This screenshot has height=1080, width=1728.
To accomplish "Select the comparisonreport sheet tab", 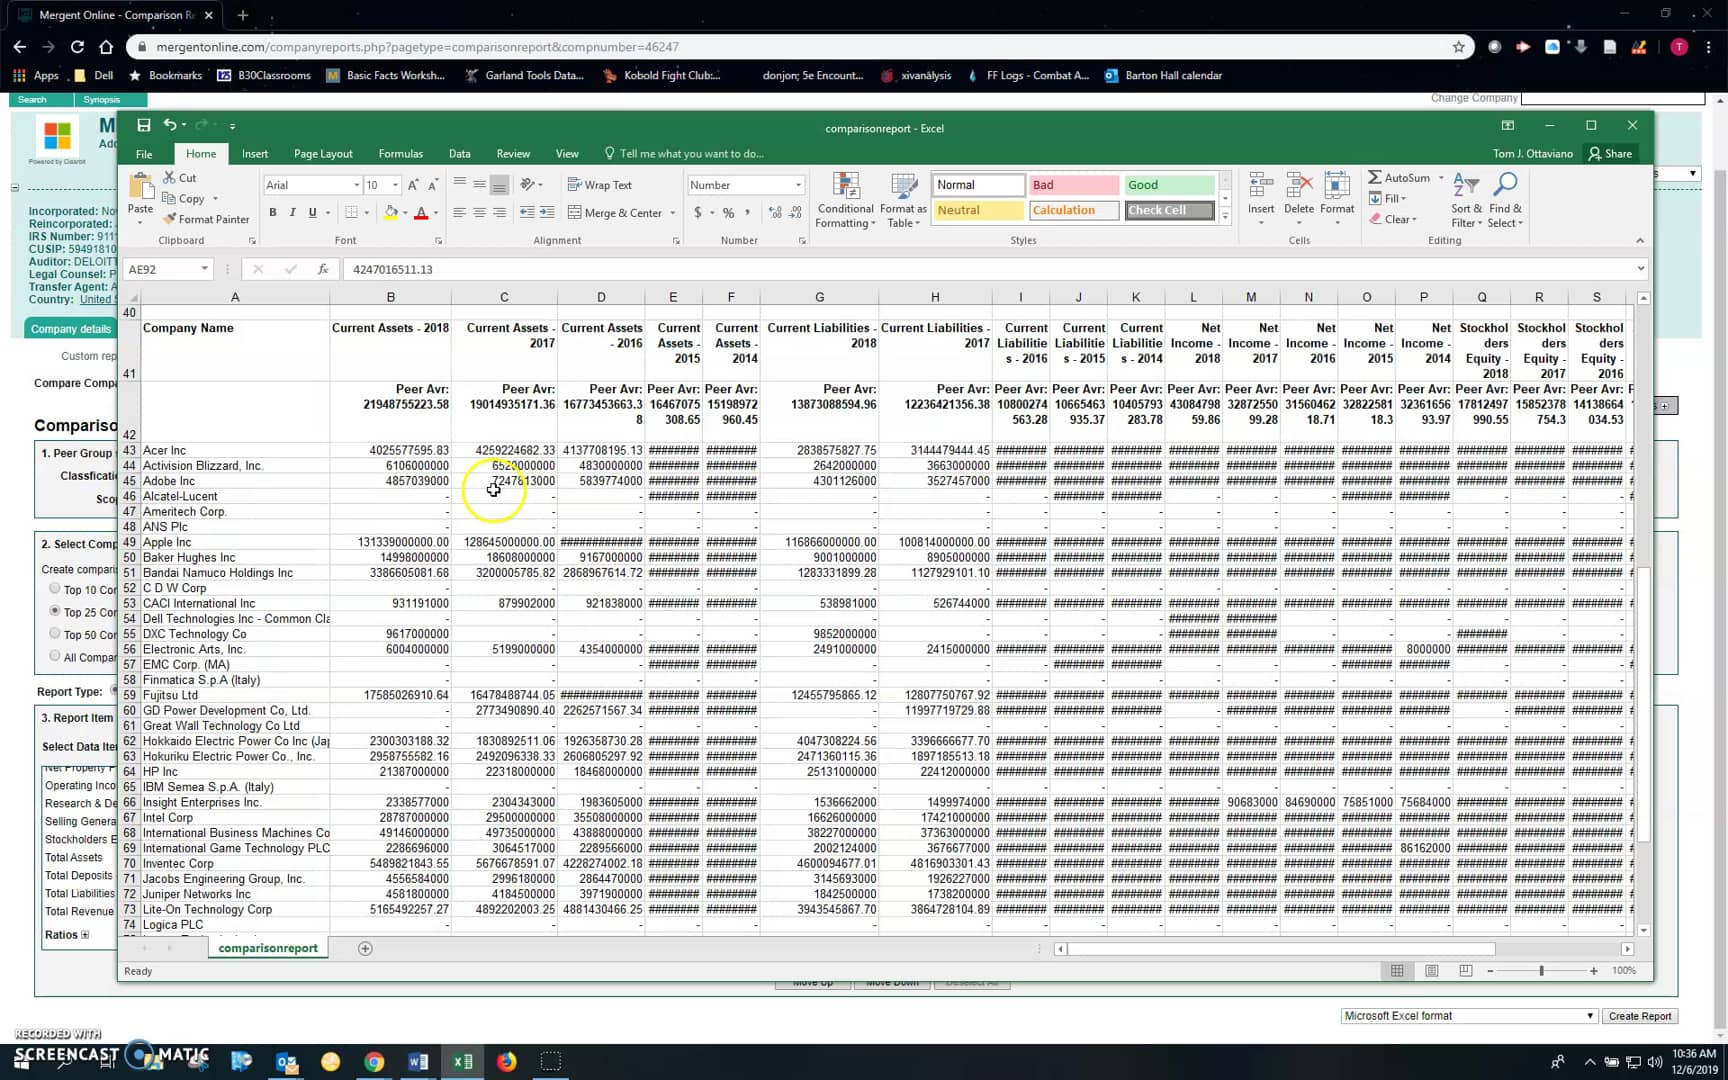I will 267,947.
